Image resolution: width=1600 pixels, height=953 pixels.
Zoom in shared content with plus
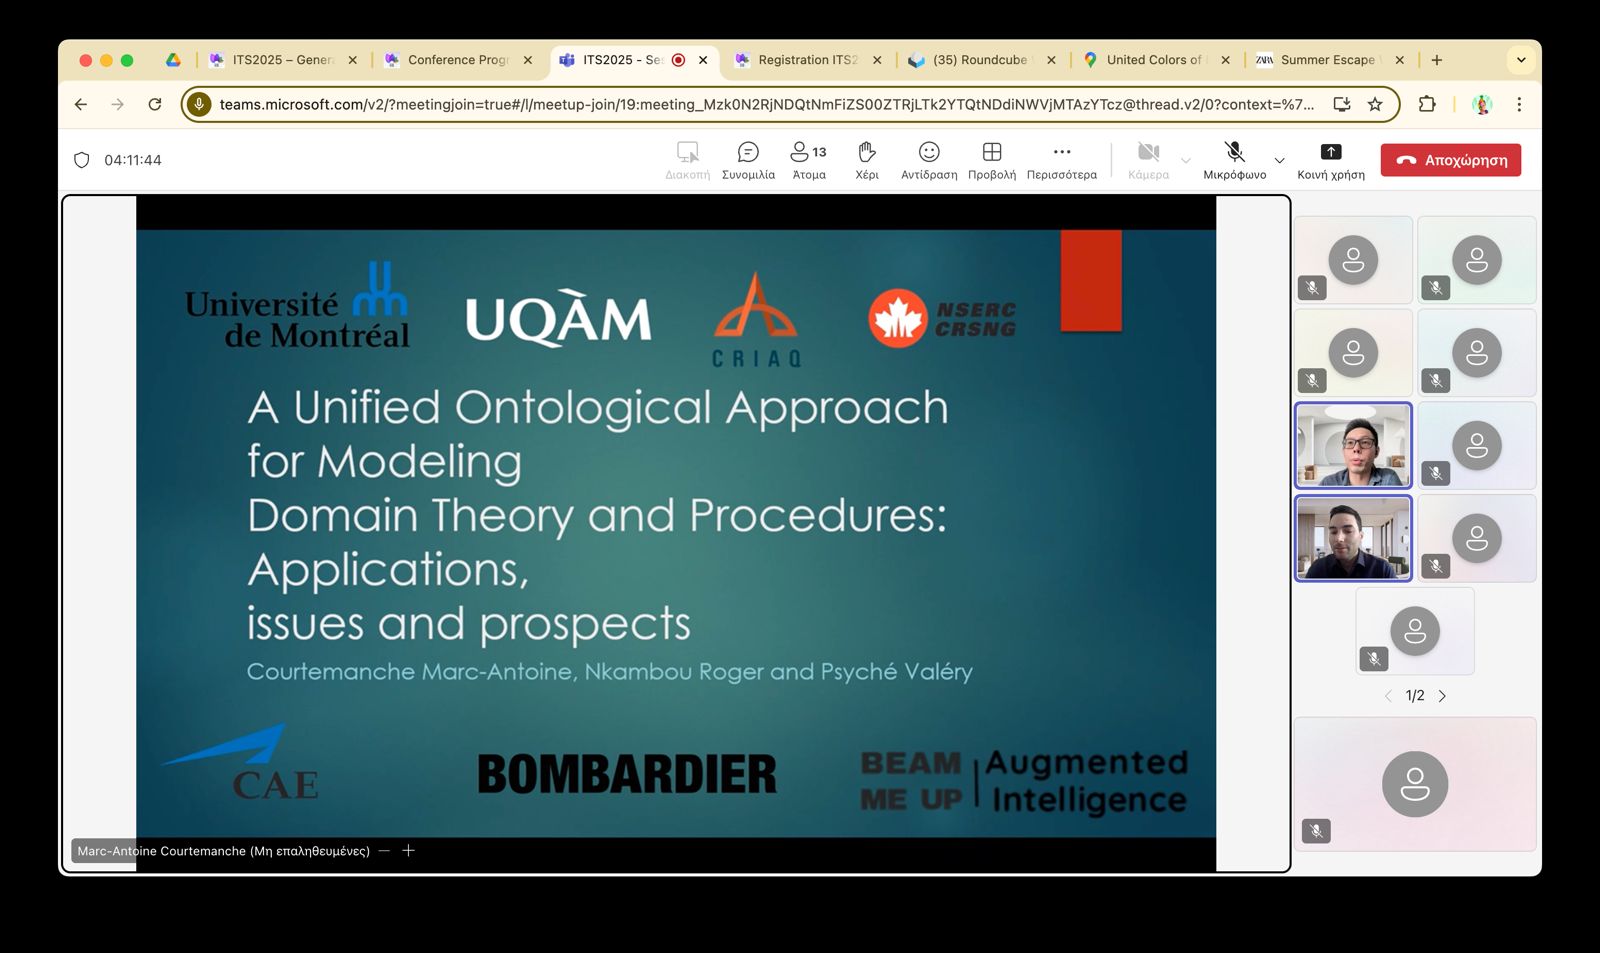pyautogui.click(x=408, y=851)
